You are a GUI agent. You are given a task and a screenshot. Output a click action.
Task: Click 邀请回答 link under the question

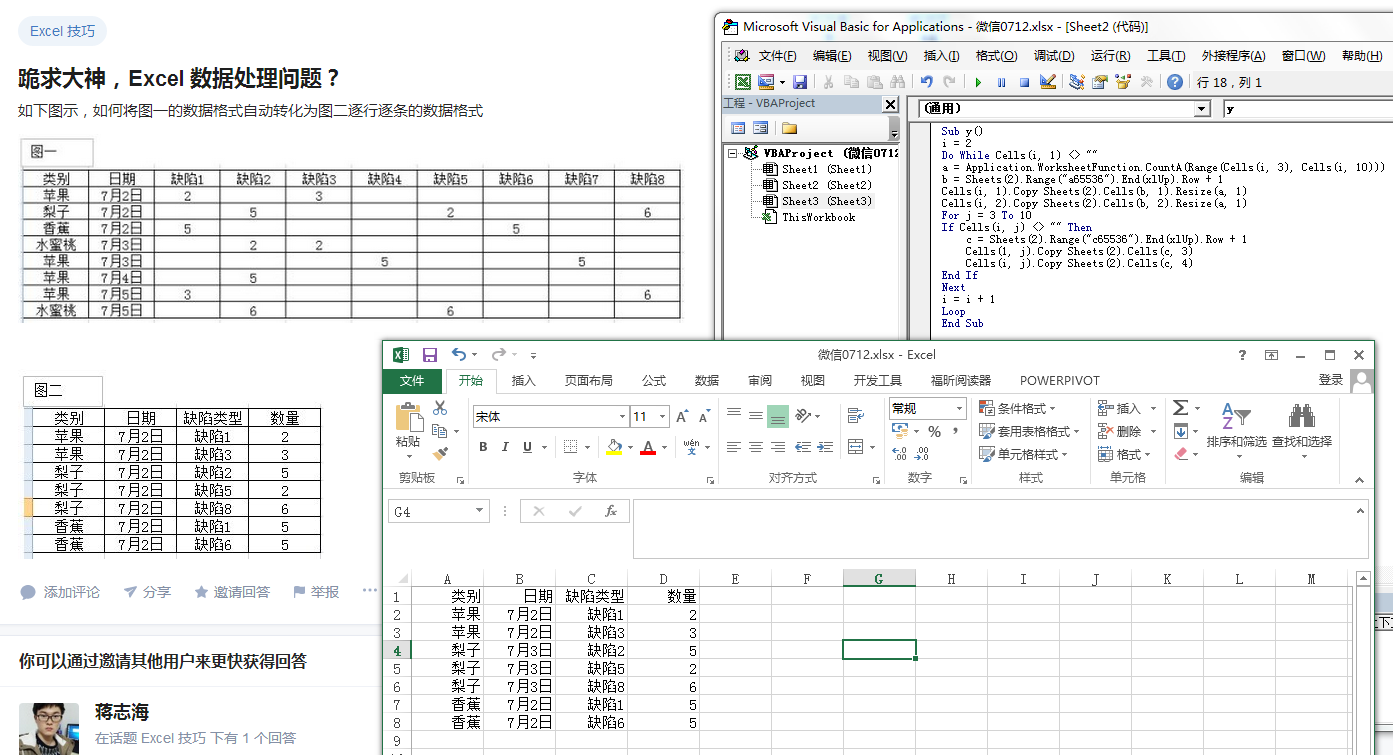[x=232, y=592]
